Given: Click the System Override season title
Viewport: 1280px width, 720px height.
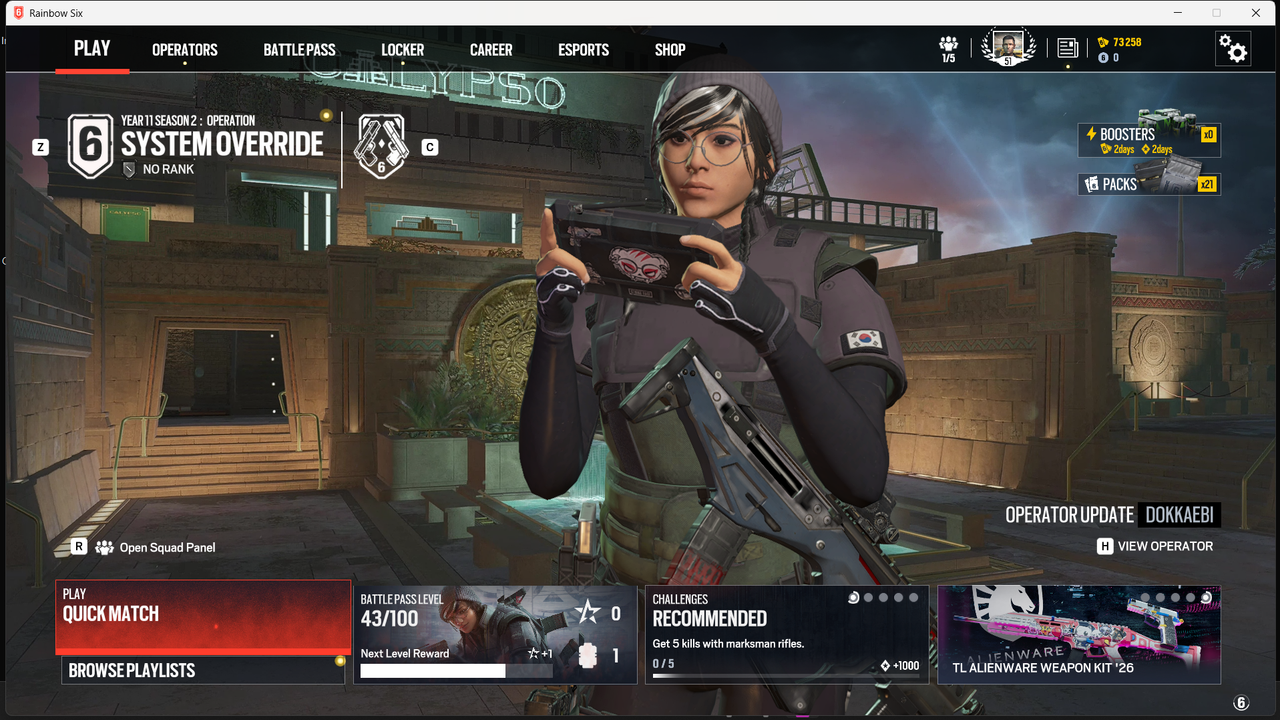Looking at the screenshot, I should [x=222, y=144].
